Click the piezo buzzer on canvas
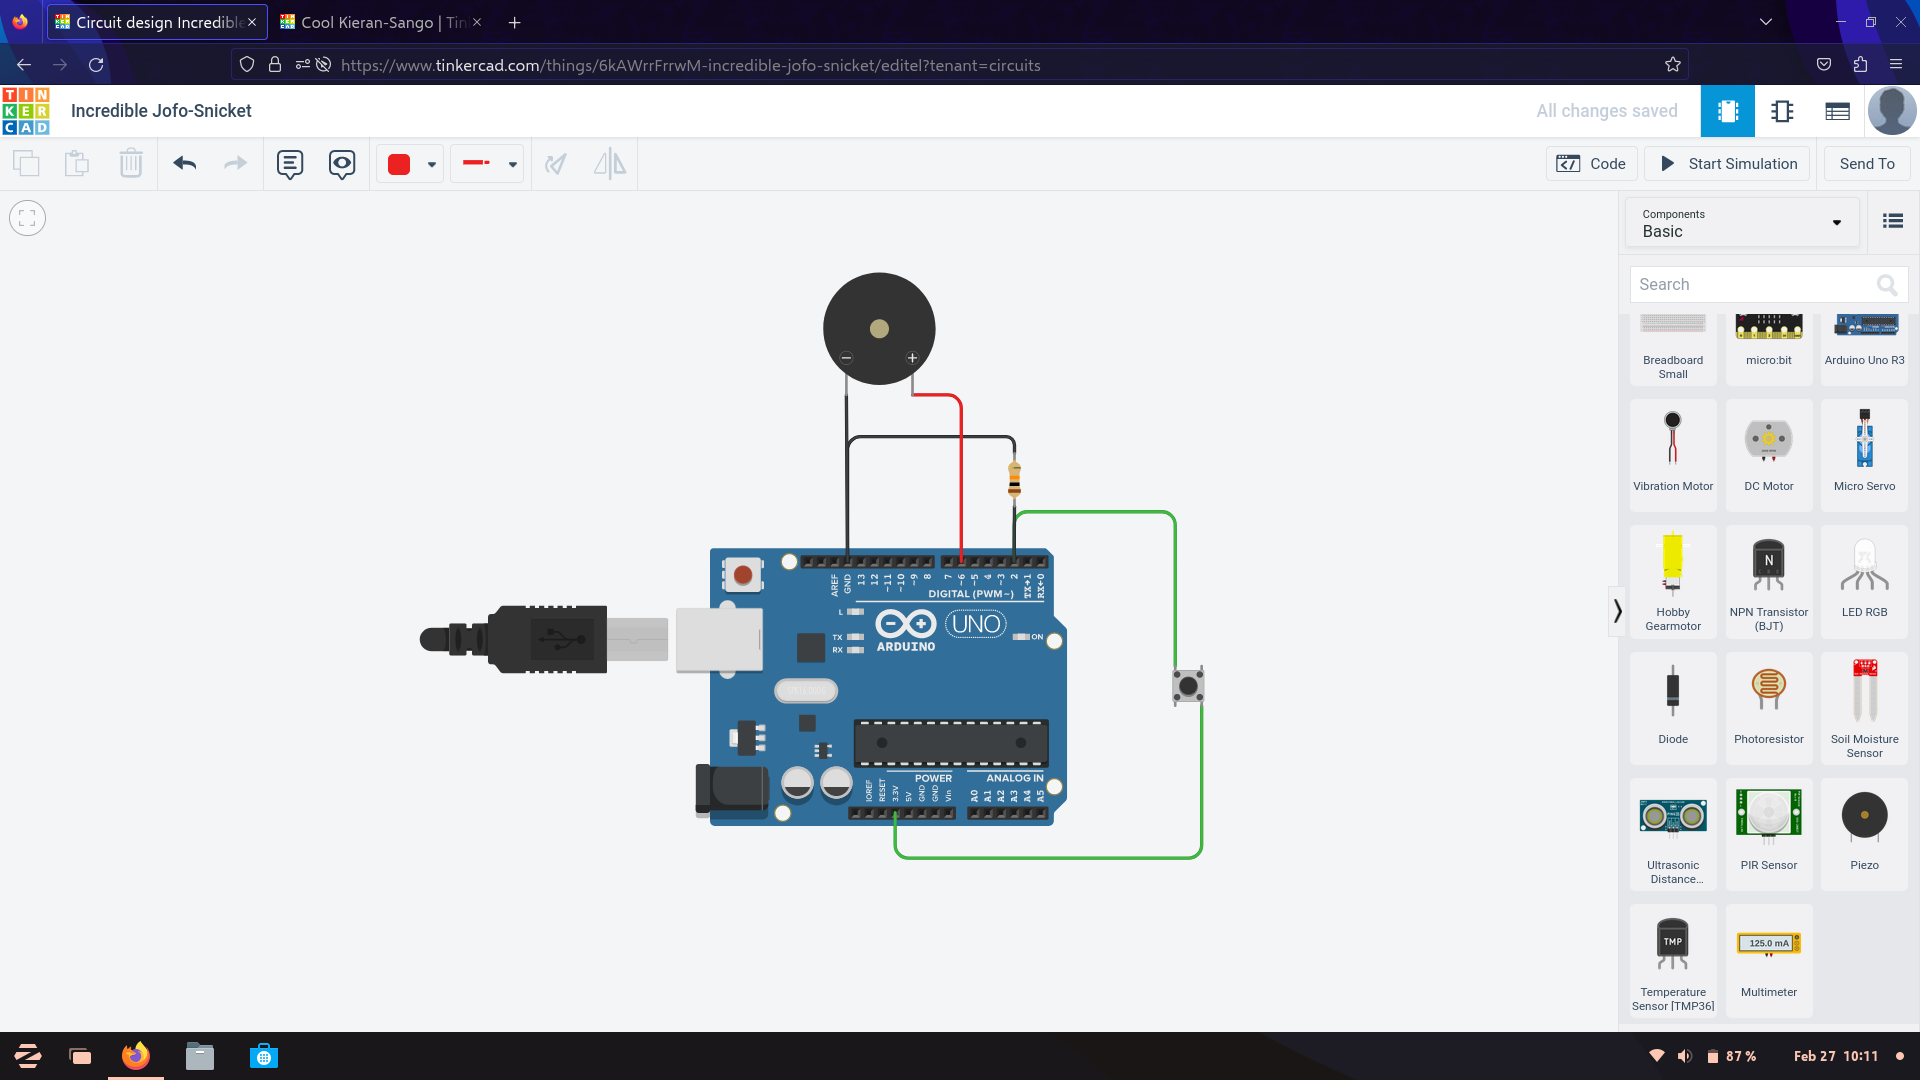Screen dimensions: 1920x1080 (879, 328)
